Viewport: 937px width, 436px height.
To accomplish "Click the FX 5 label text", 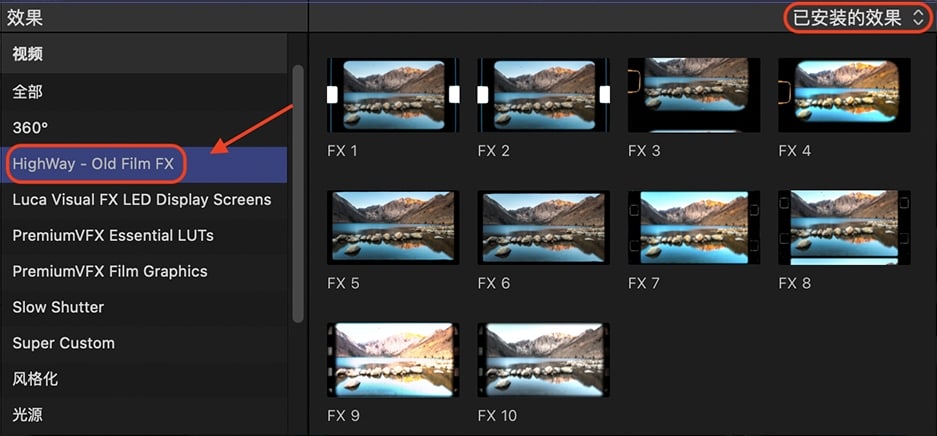I will pos(344,283).
